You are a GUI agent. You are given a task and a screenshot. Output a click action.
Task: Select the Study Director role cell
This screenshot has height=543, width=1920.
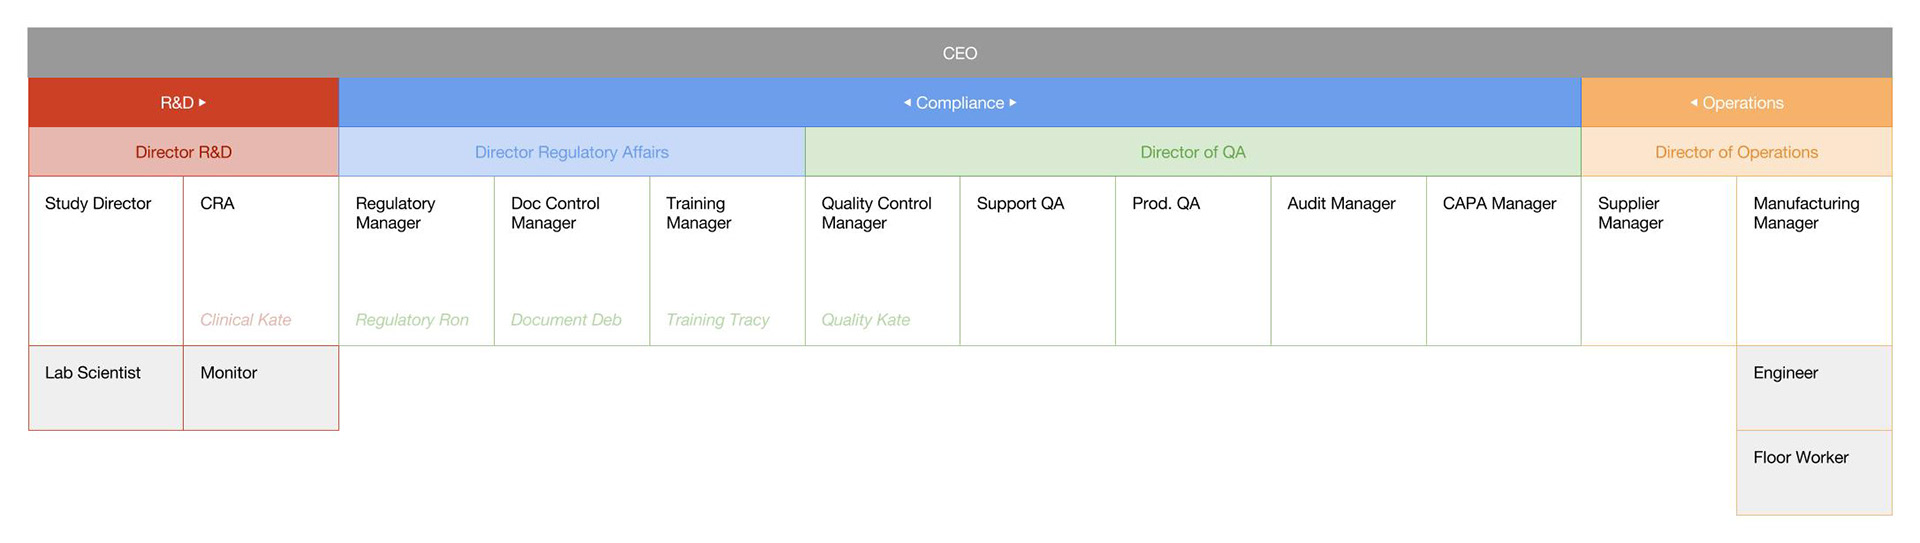[x=105, y=260]
